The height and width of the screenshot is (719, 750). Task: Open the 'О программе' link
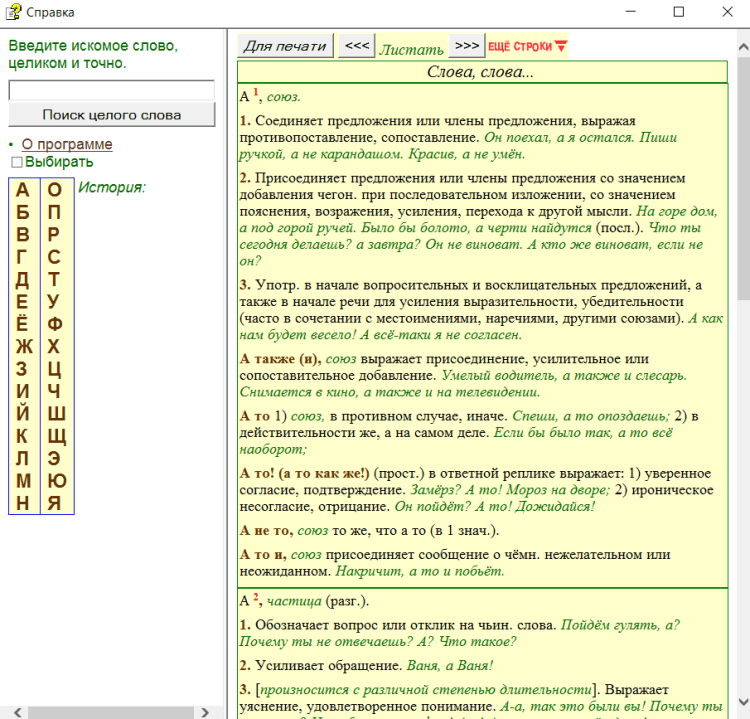coord(67,144)
